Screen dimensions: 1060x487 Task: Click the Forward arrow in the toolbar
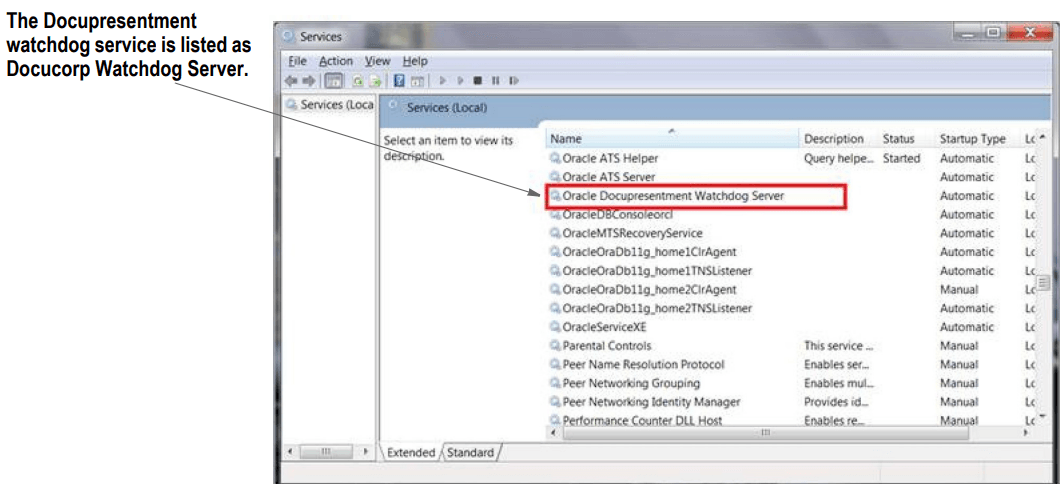coord(308,81)
